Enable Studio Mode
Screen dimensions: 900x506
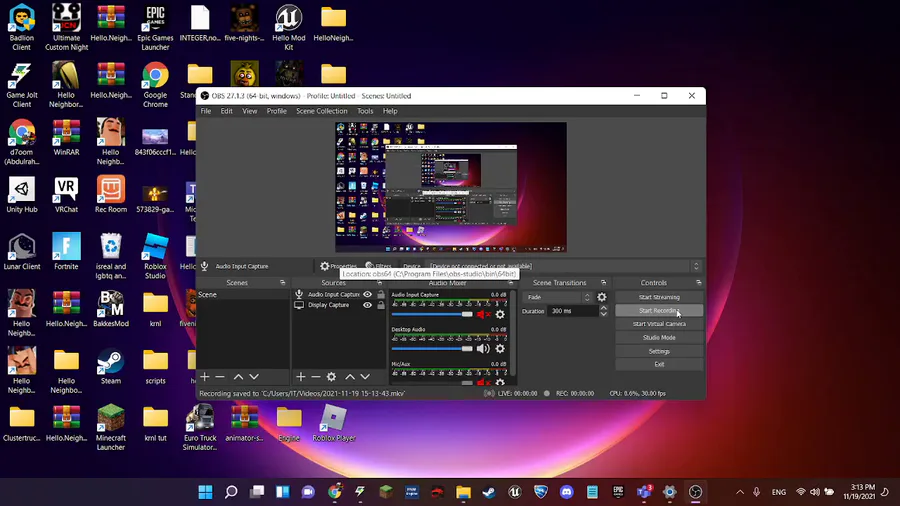[659, 338]
